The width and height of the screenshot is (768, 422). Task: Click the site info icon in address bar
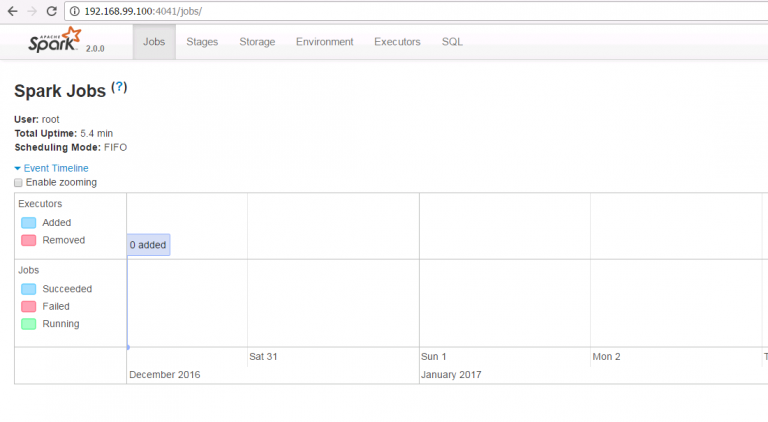tap(74, 11)
